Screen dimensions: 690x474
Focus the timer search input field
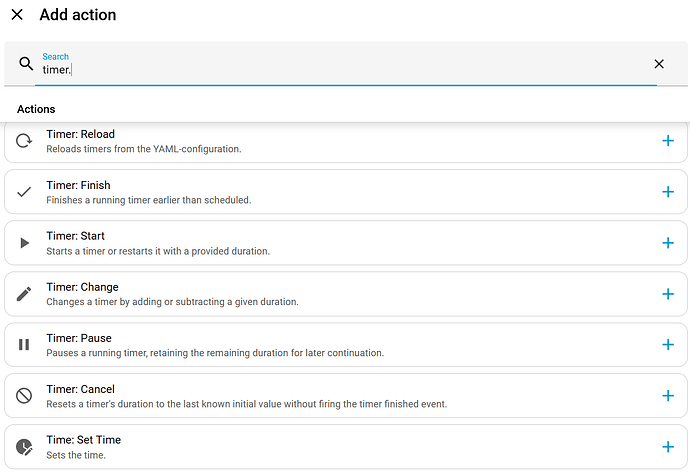click(x=340, y=70)
